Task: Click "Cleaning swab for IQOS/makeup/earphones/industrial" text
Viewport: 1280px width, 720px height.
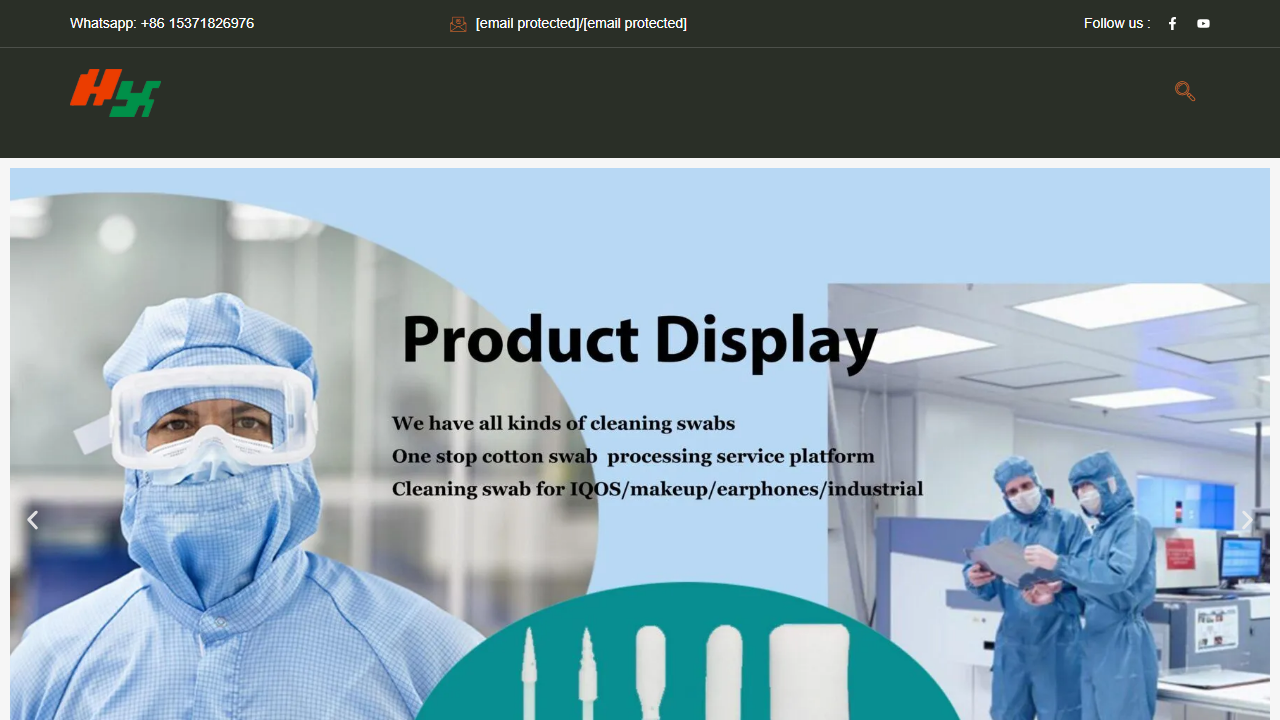Action: (x=657, y=489)
